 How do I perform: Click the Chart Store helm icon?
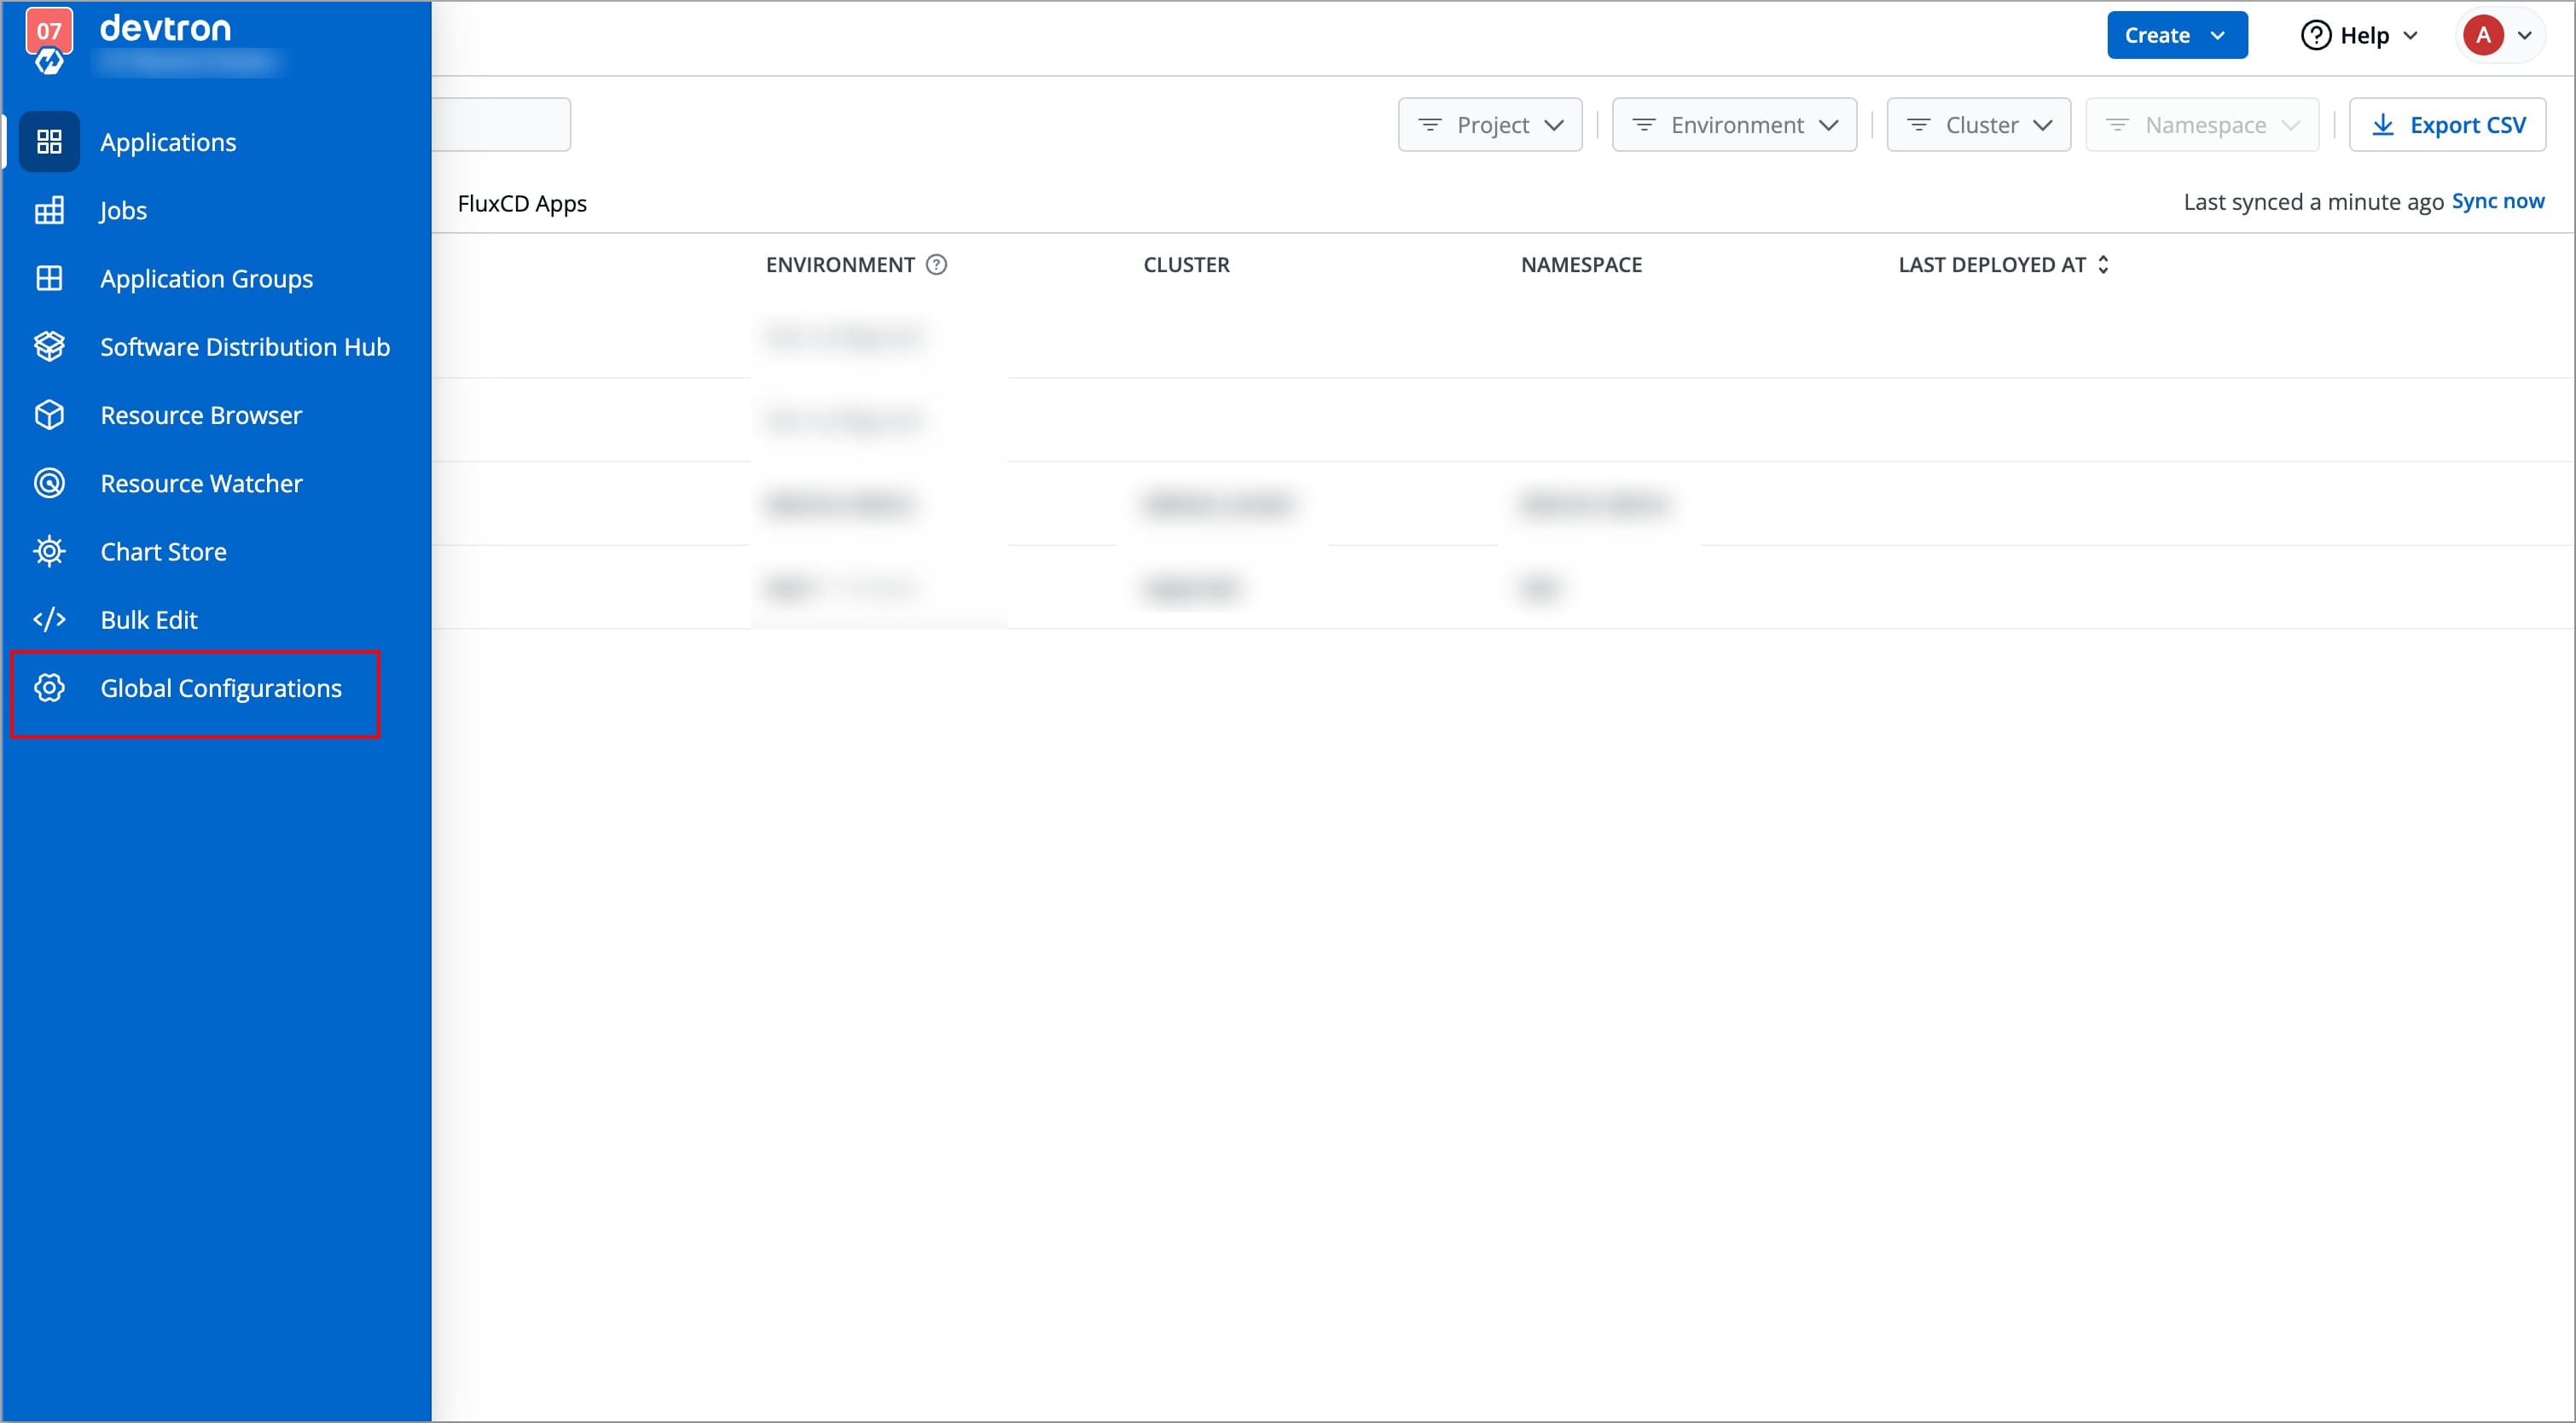(49, 551)
